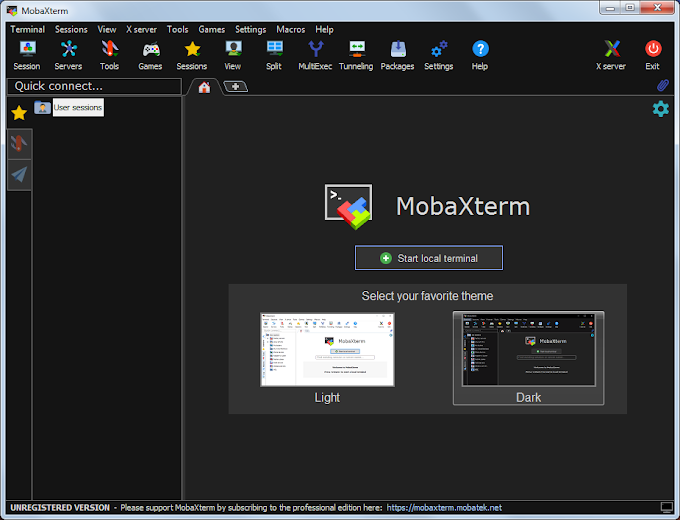Select the Light theme thumbnail

point(327,350)
